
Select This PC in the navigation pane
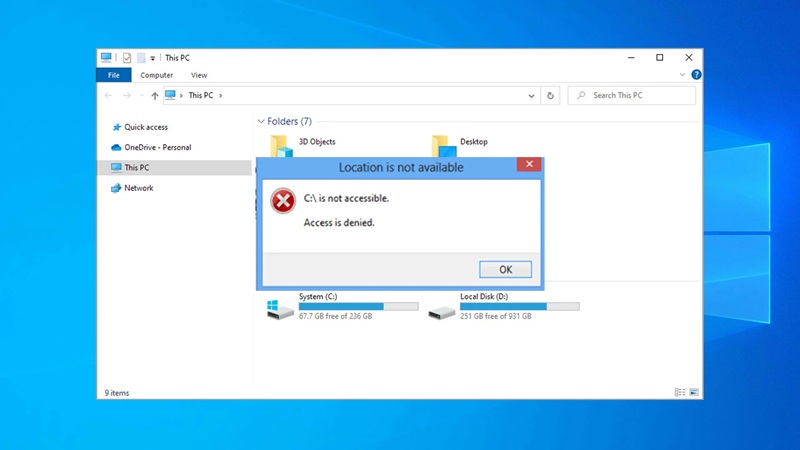[x=174, y=167]
